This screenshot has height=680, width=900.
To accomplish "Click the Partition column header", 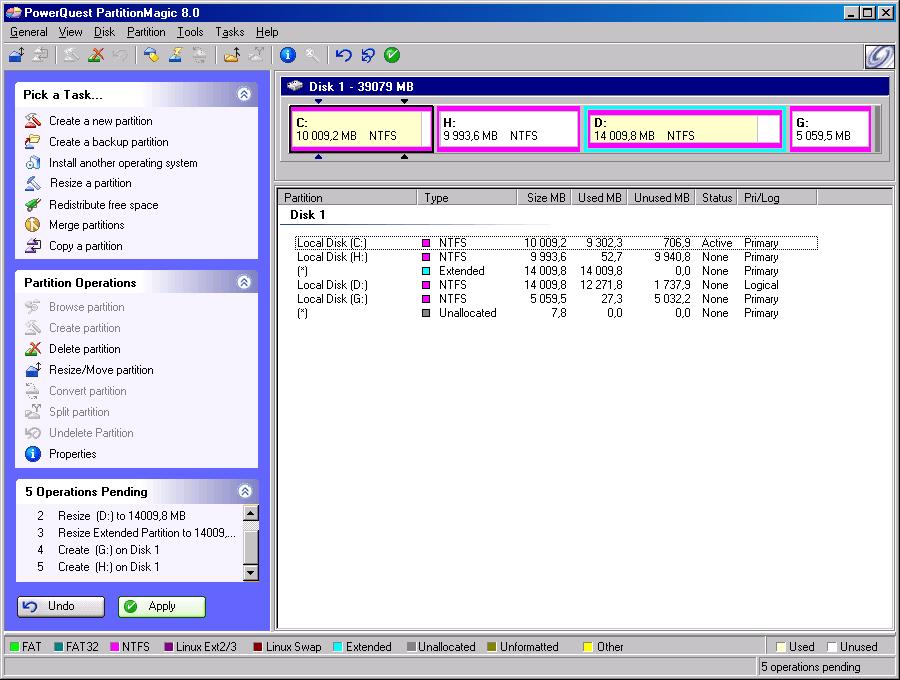I will point(349,197).
